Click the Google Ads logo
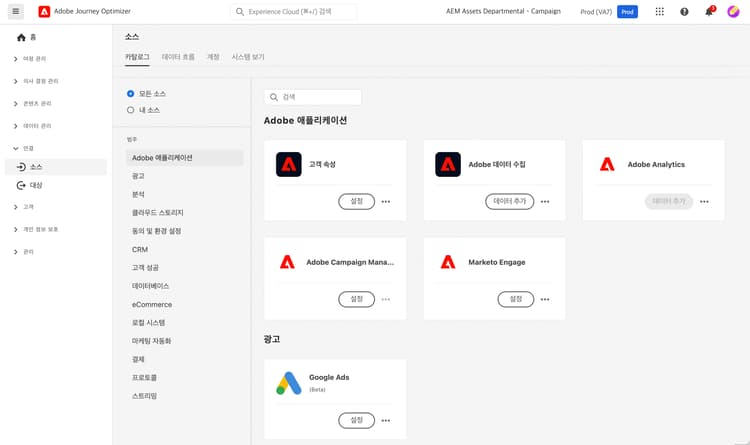 pyautogui.click(x=289, y=383)
